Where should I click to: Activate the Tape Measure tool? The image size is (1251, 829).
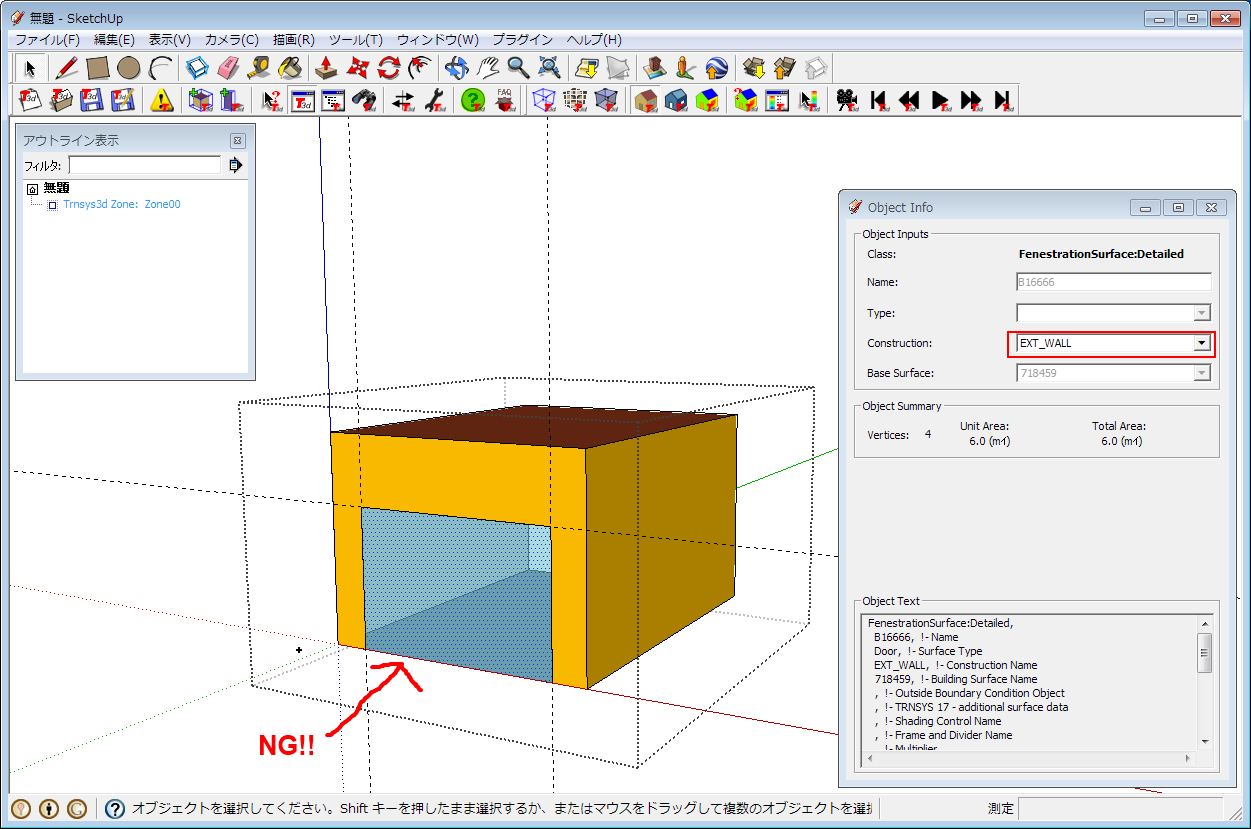tap(259, 68)
